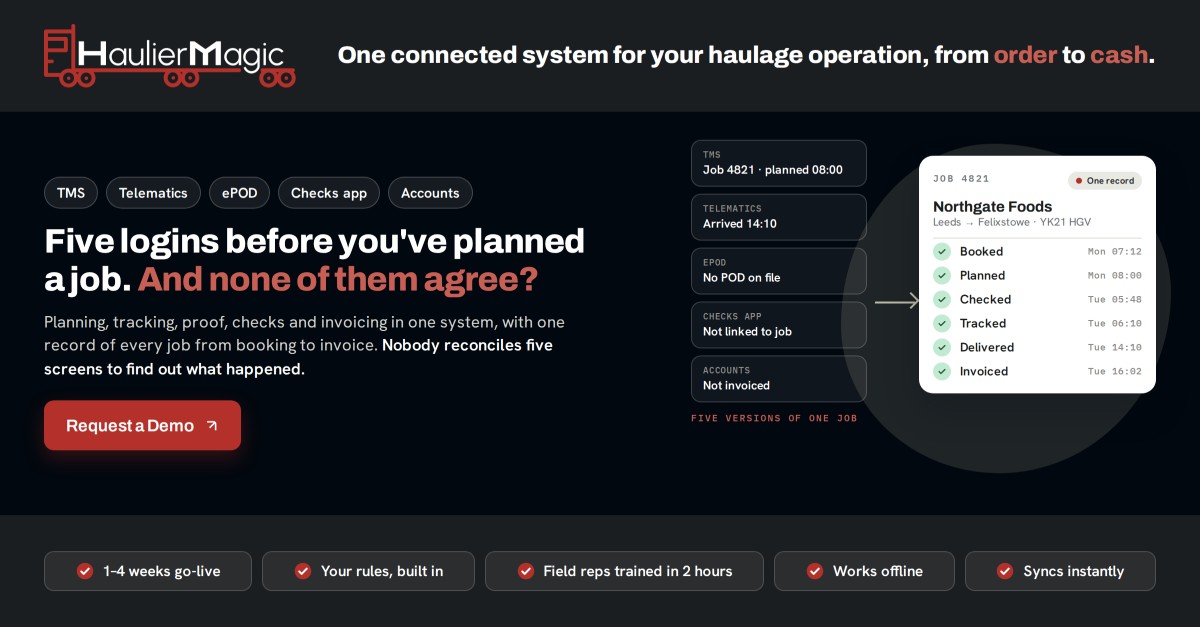Click the red check icon on 1-4 weeks go-live
The width and height of the screenshot is (1200, 627).
pos(85,571)
